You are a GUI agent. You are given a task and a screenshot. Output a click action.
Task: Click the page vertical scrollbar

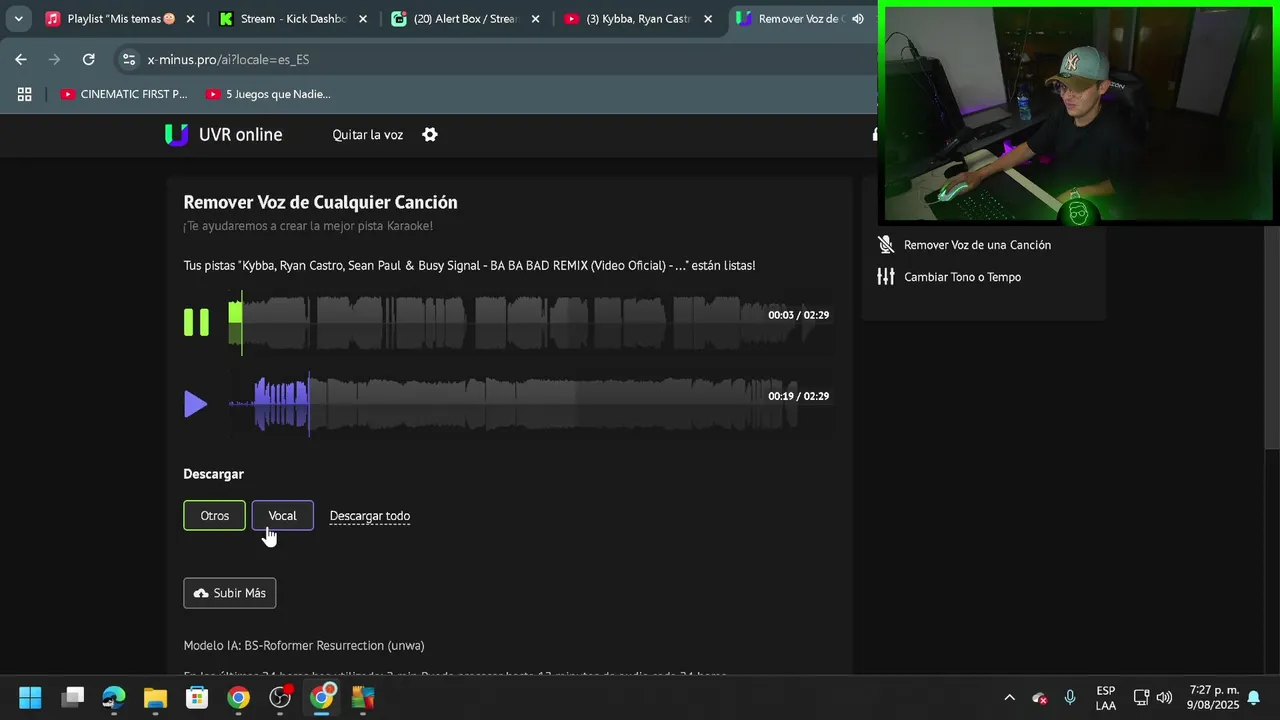pos(1272,338)
